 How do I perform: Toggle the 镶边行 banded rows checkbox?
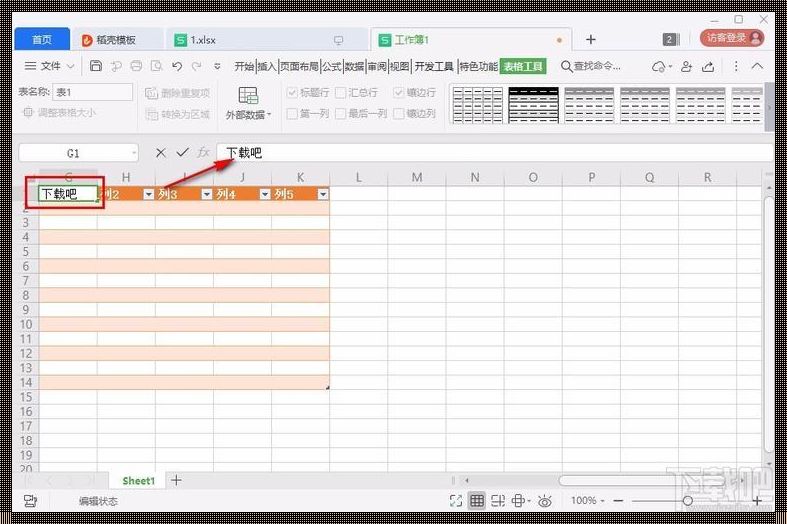coord(399,93)
